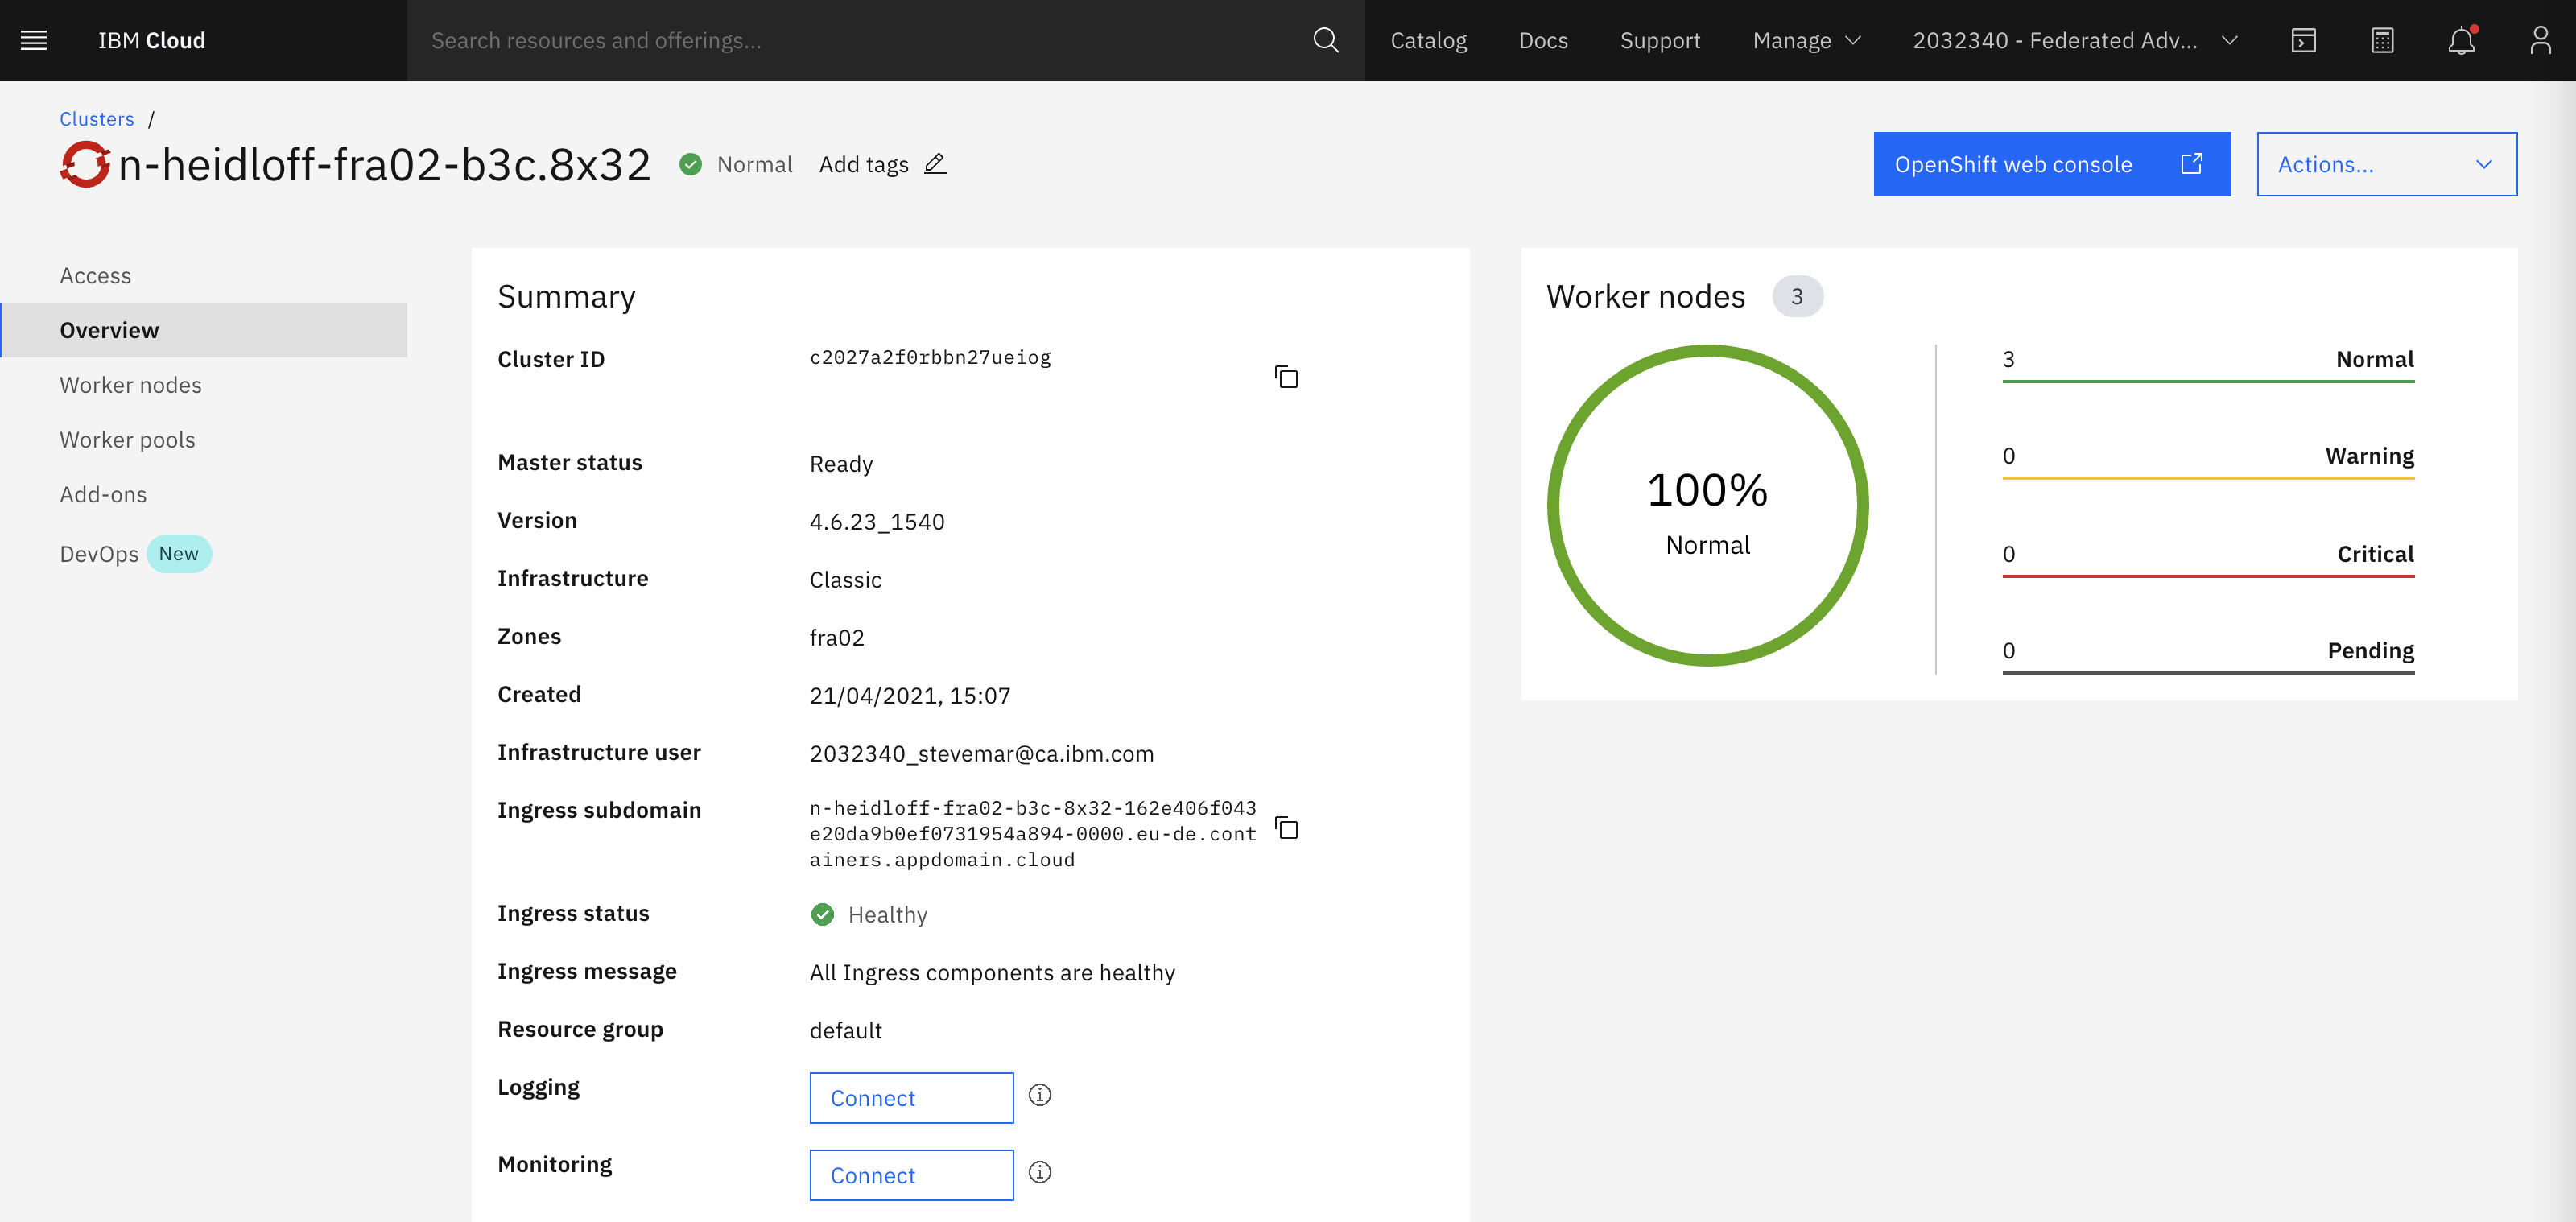Image resolution: width=2576 pixels, height=1222 pixels.
Task: Open the Add-ons sidebar section
Action: click(204, 494)
